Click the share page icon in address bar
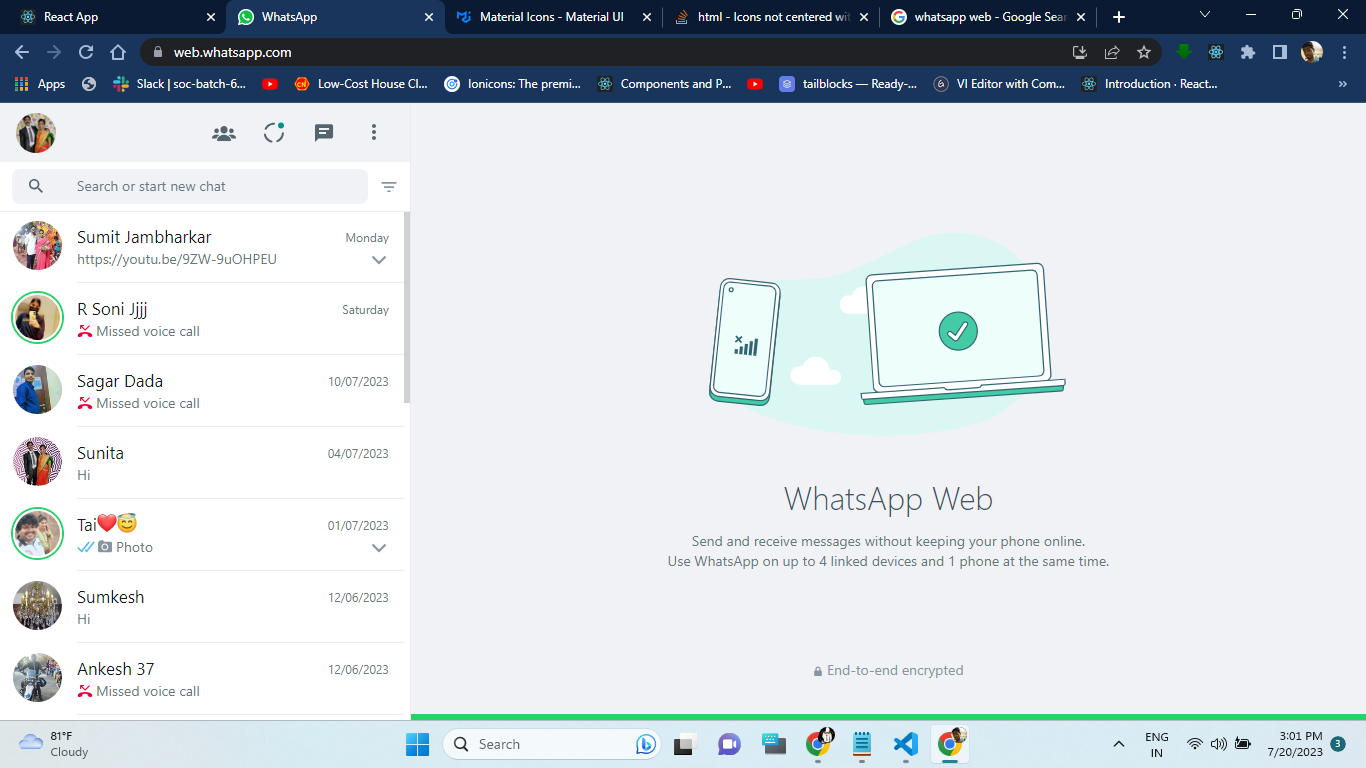Viewport: 1366px width, 768px height. [1112, 52]
